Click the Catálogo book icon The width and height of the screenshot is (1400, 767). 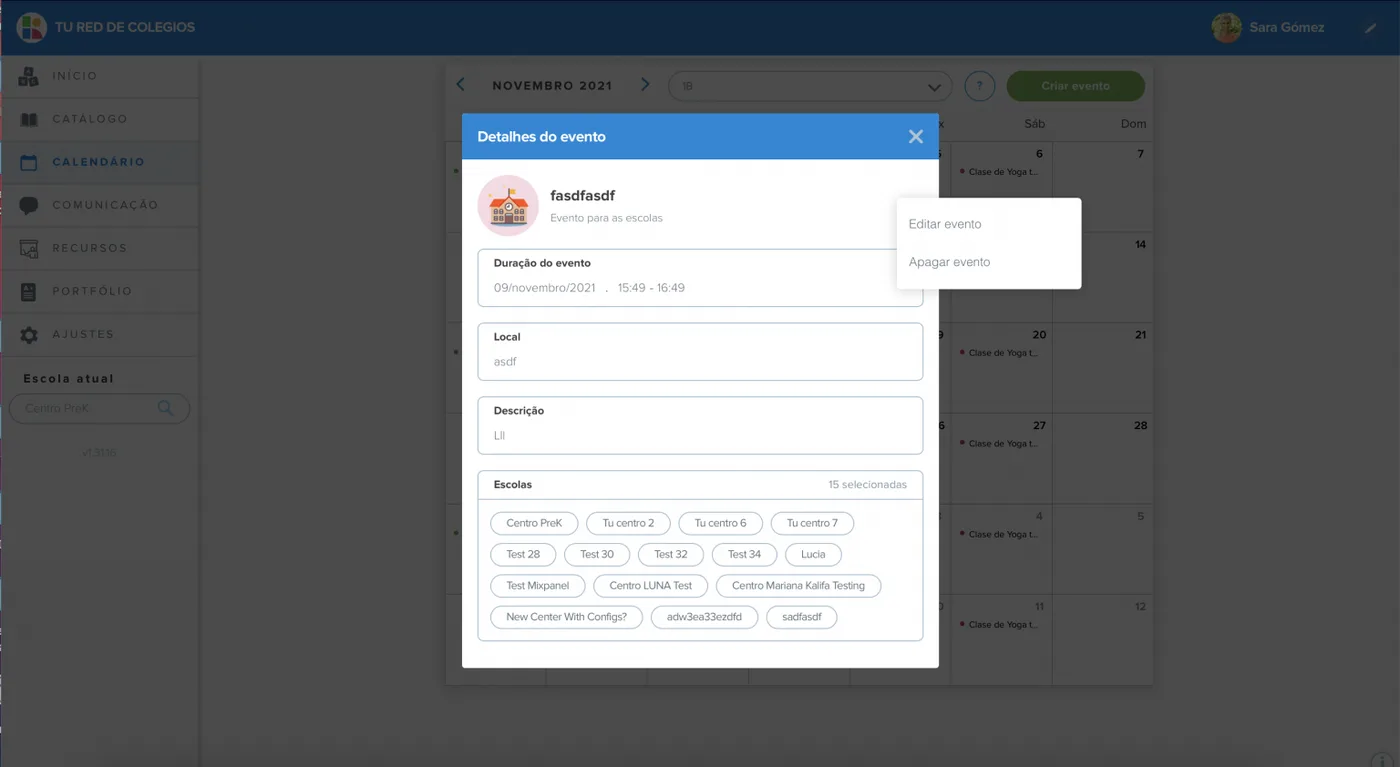click(29, 119)
